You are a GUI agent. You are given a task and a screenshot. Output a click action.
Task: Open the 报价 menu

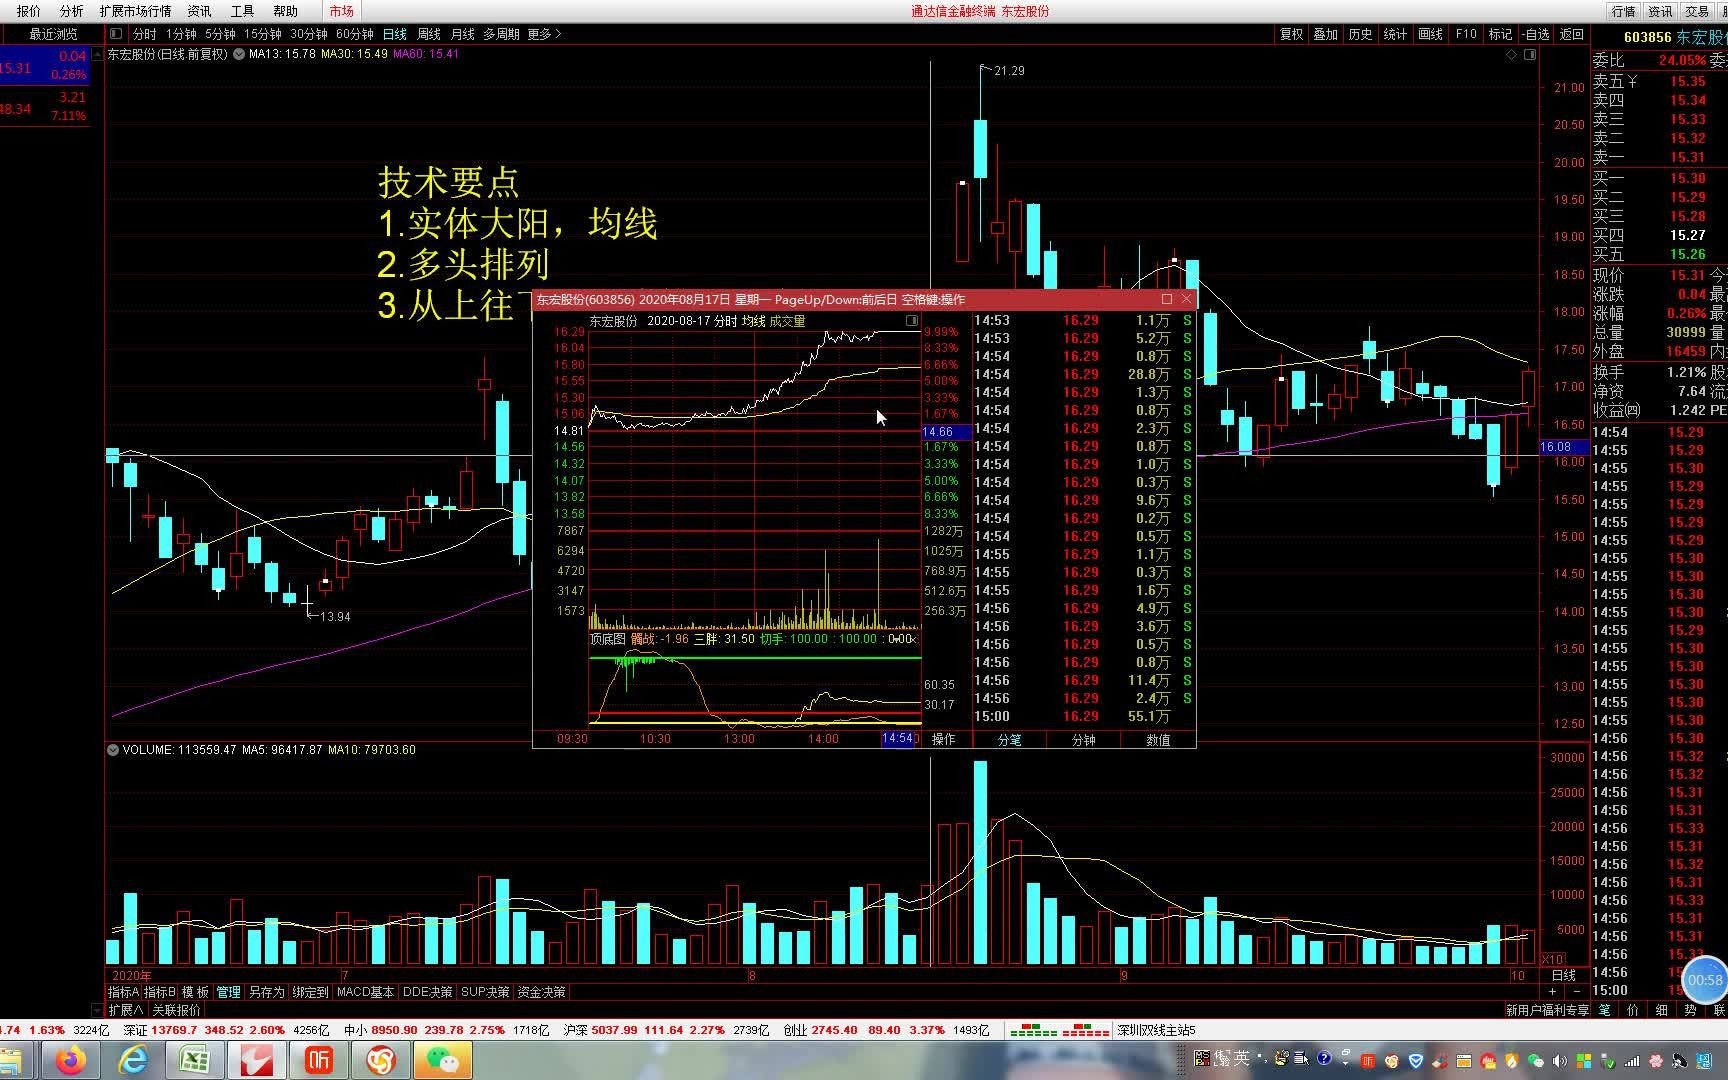29,11
